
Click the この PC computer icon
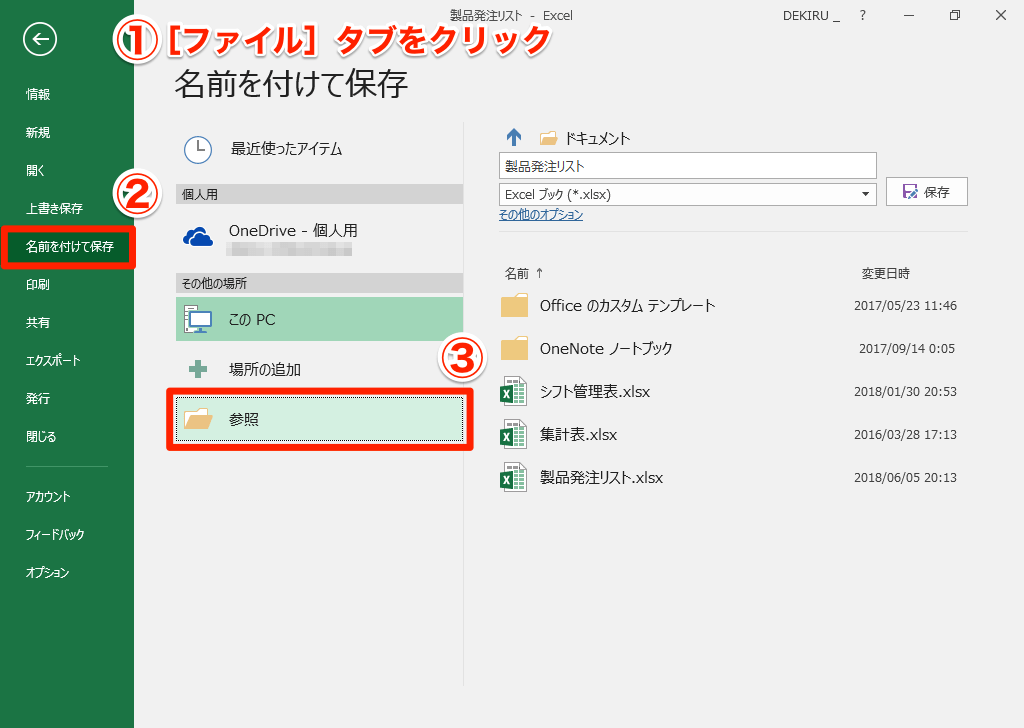[x=198, y=319]
